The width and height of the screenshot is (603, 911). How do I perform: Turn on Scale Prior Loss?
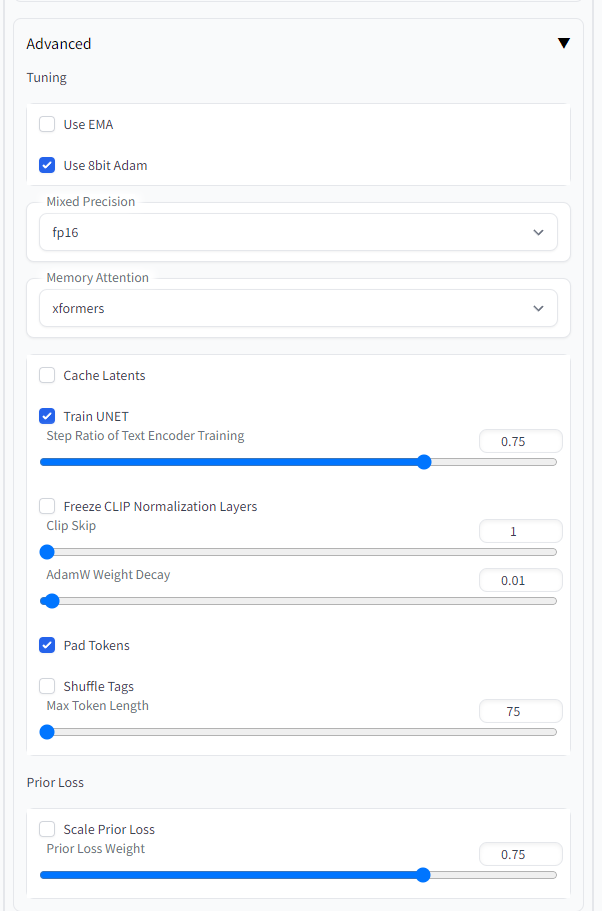pos(47,829)
